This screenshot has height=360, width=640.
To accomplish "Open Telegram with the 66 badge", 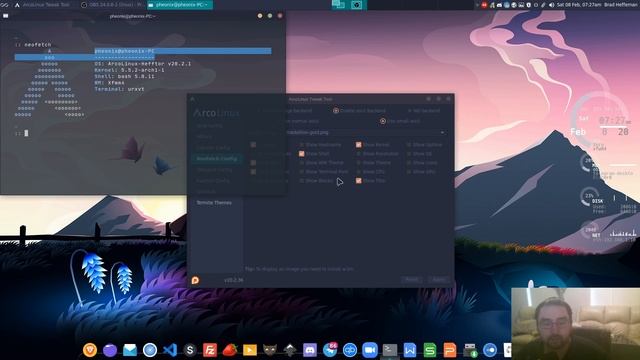I will tap(330, 349).
